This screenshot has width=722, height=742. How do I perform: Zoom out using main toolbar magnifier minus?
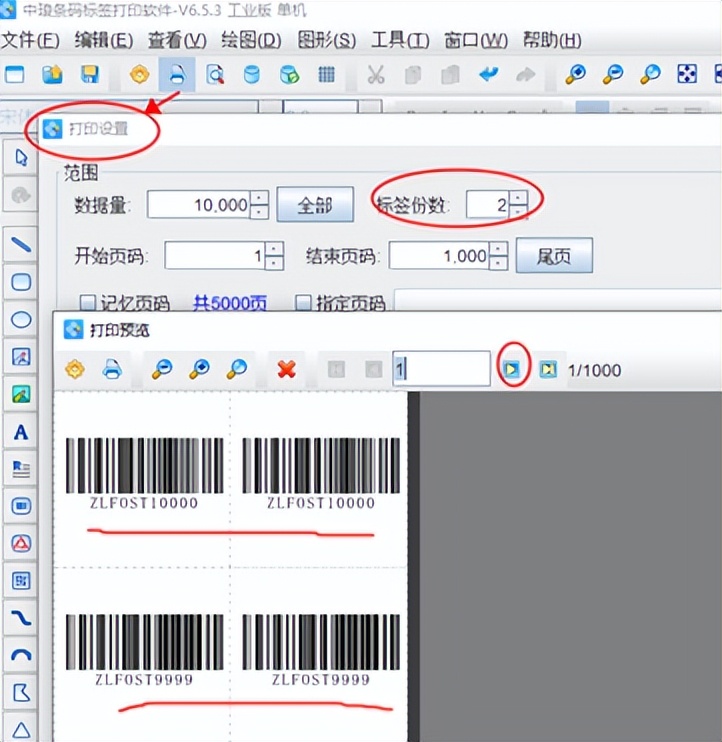613,74
